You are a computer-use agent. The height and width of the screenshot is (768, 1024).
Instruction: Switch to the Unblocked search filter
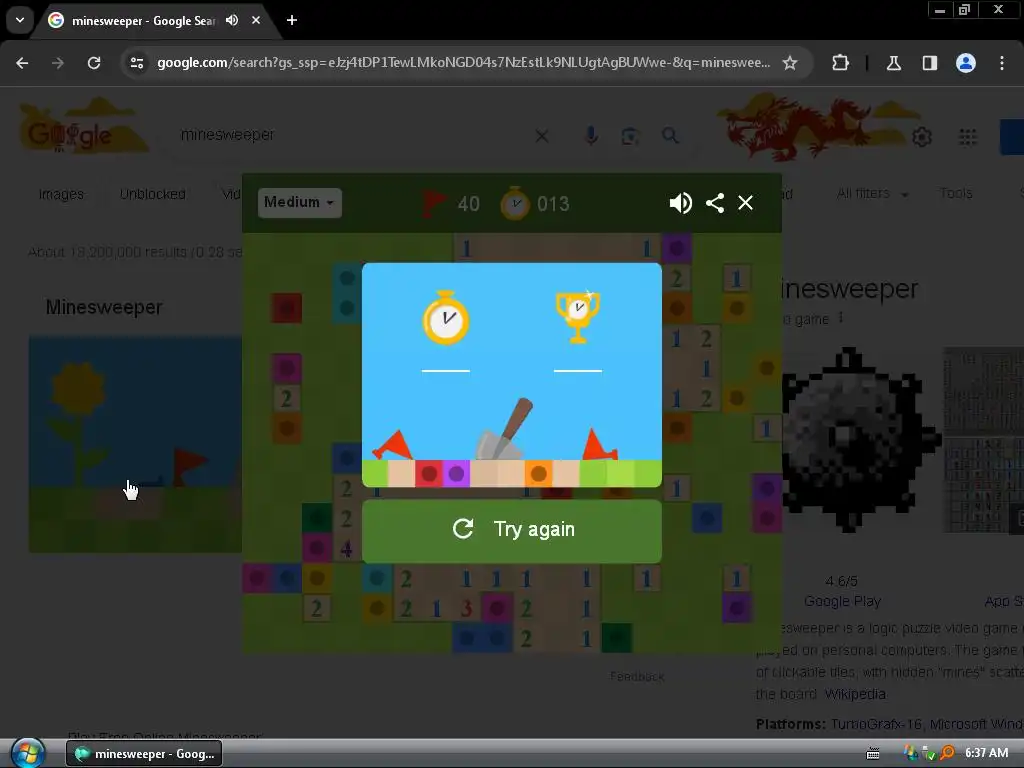pyautogui.click(x=153, y=194)
